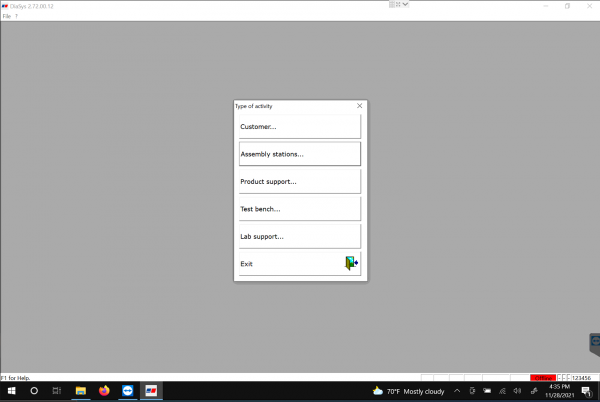The image size is (600, 402).
Task: Open File Explorer from the taskbar
Action: 80,391
